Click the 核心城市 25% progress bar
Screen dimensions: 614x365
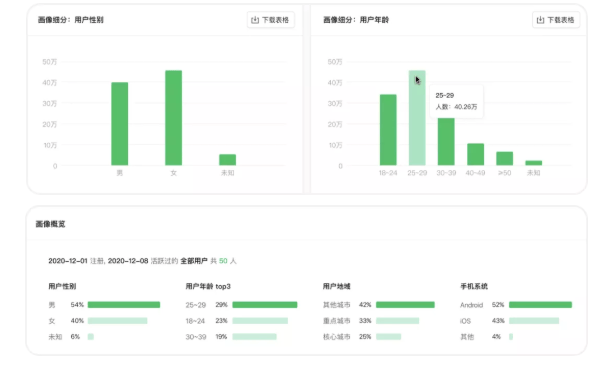click(x=388, y=336)
